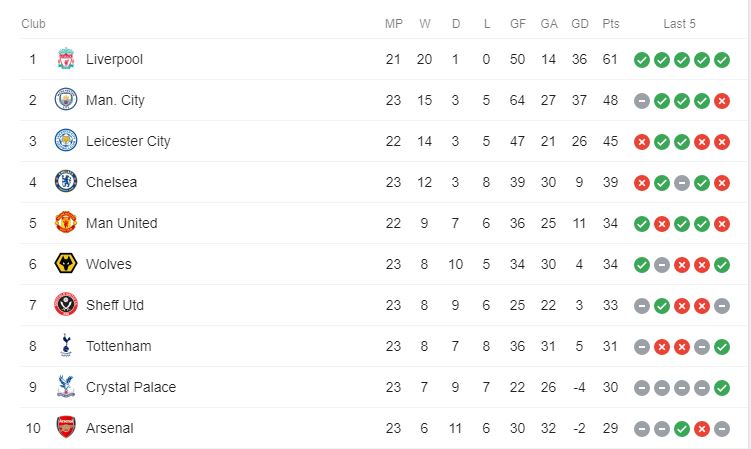Image resolution: width=751 pixels, height=449 pixels.
Task: Click Man. City's most recent red loss icon
Action: tap(722, 101)
